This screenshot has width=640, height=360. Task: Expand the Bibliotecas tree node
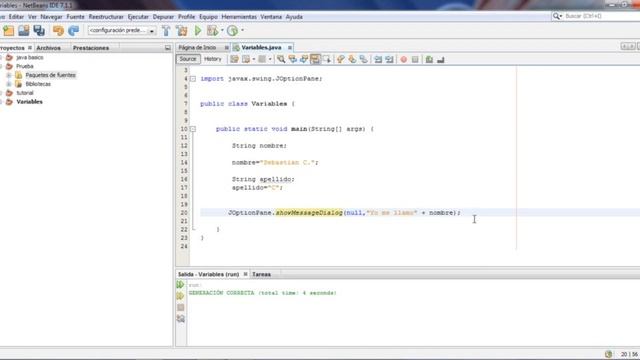tap(9, 84)
